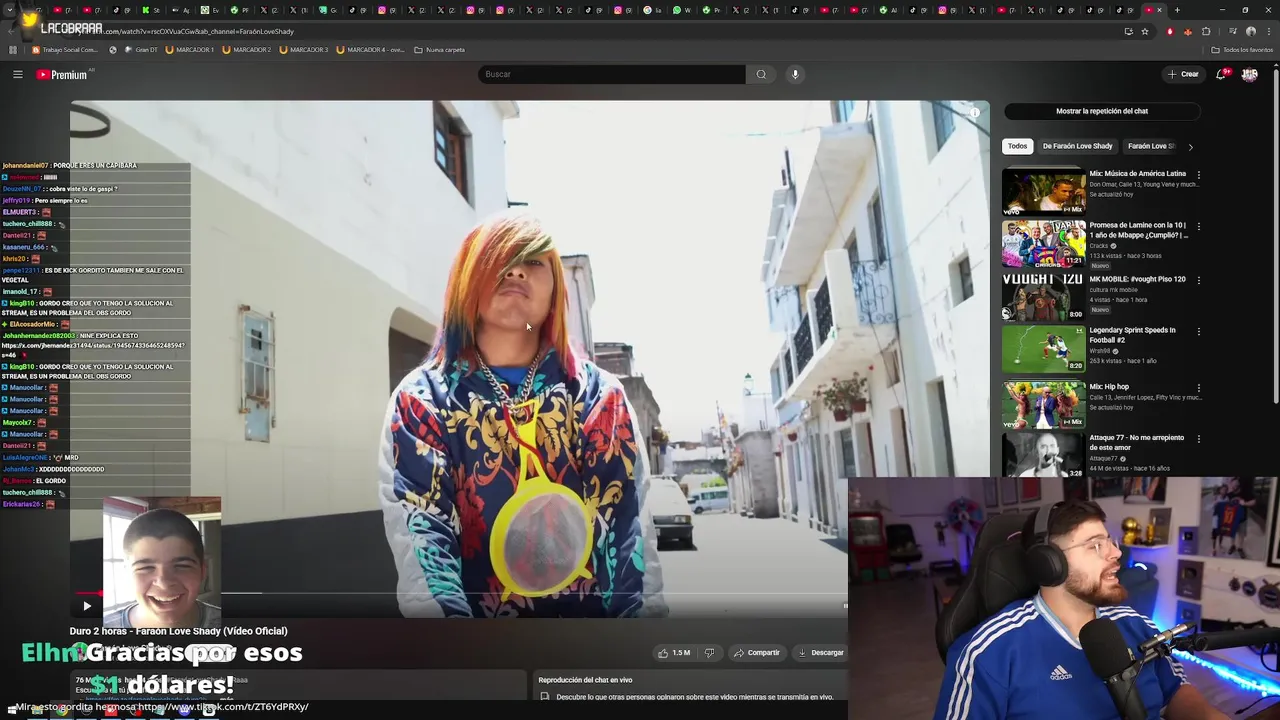Open the MARCADOR 4 bookmark
1280x720 pixels.
(x=370, y=49)
